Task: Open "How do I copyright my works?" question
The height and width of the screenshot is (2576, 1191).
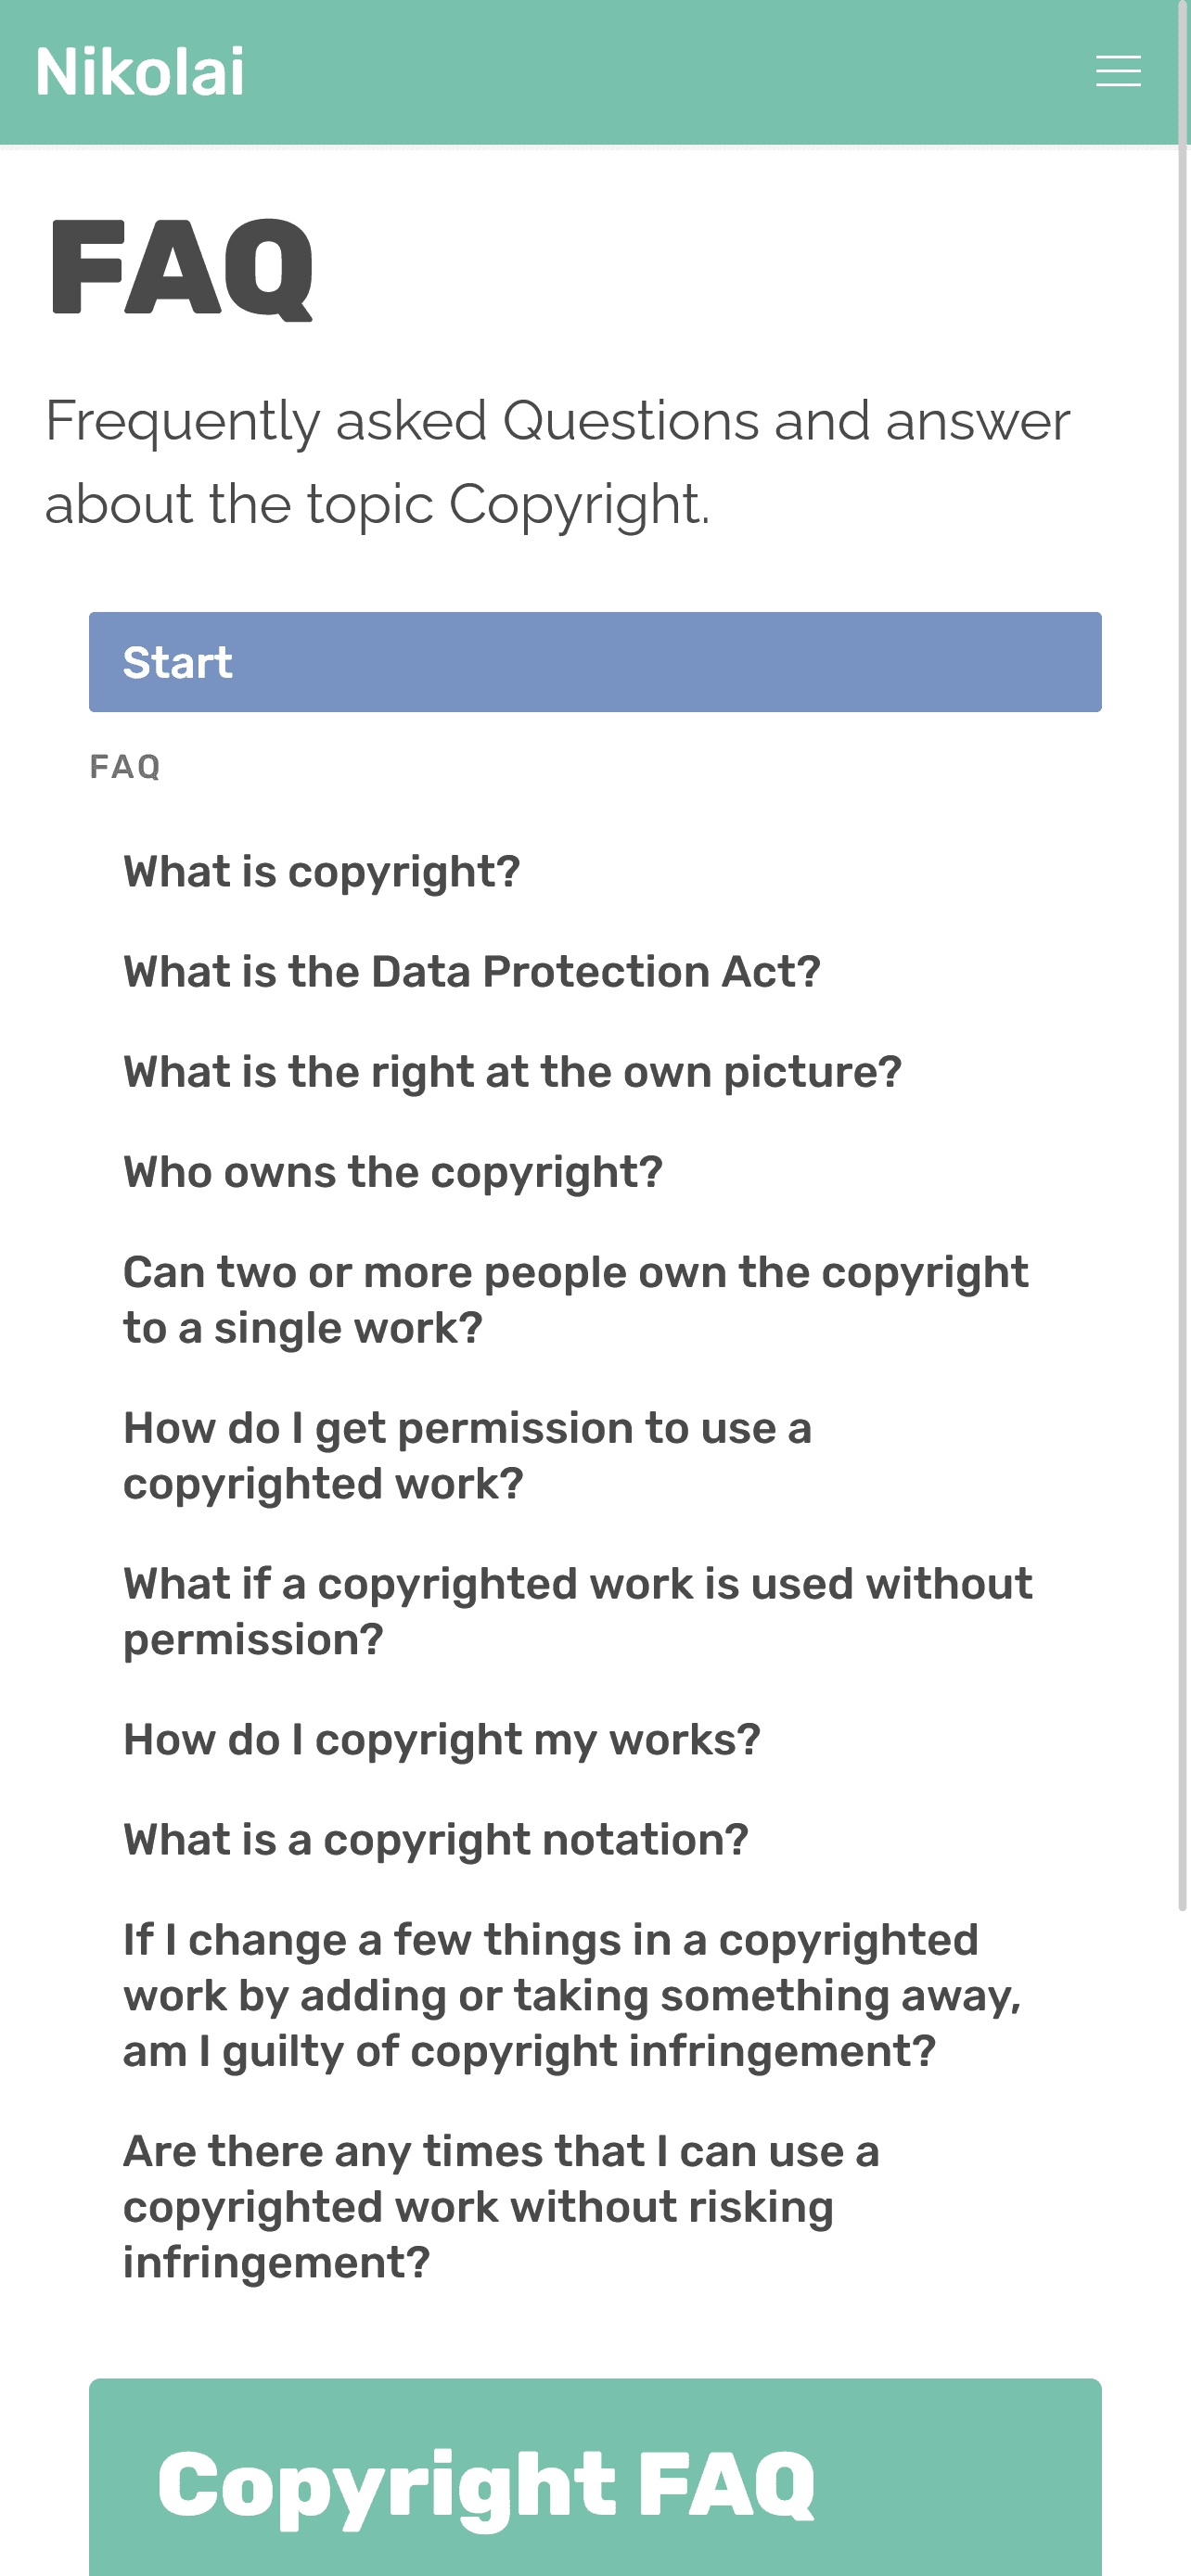Action: pos(441,1739)
